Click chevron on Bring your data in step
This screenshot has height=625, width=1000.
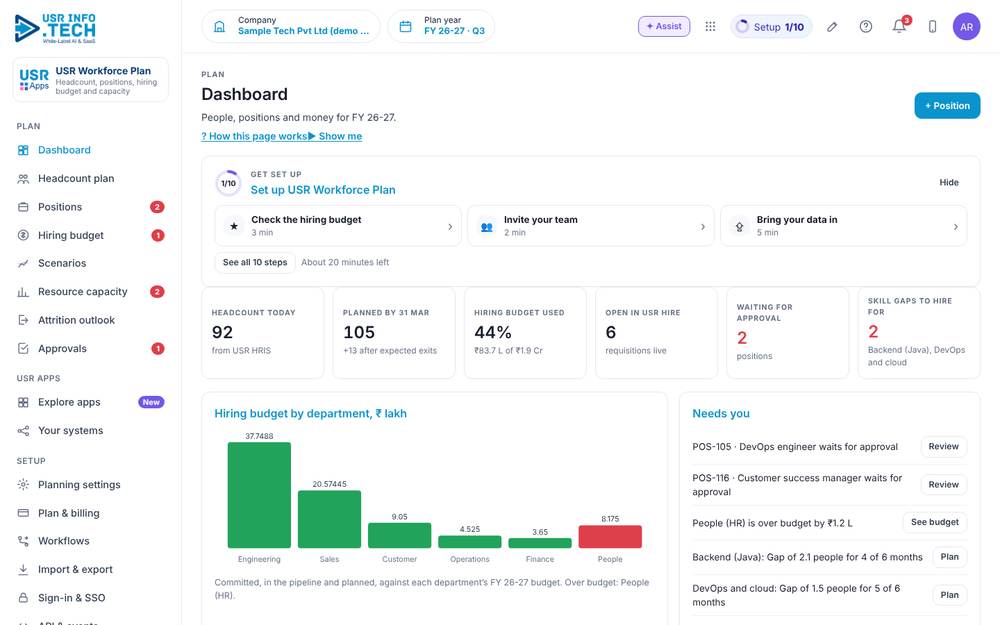click(955, 226)
